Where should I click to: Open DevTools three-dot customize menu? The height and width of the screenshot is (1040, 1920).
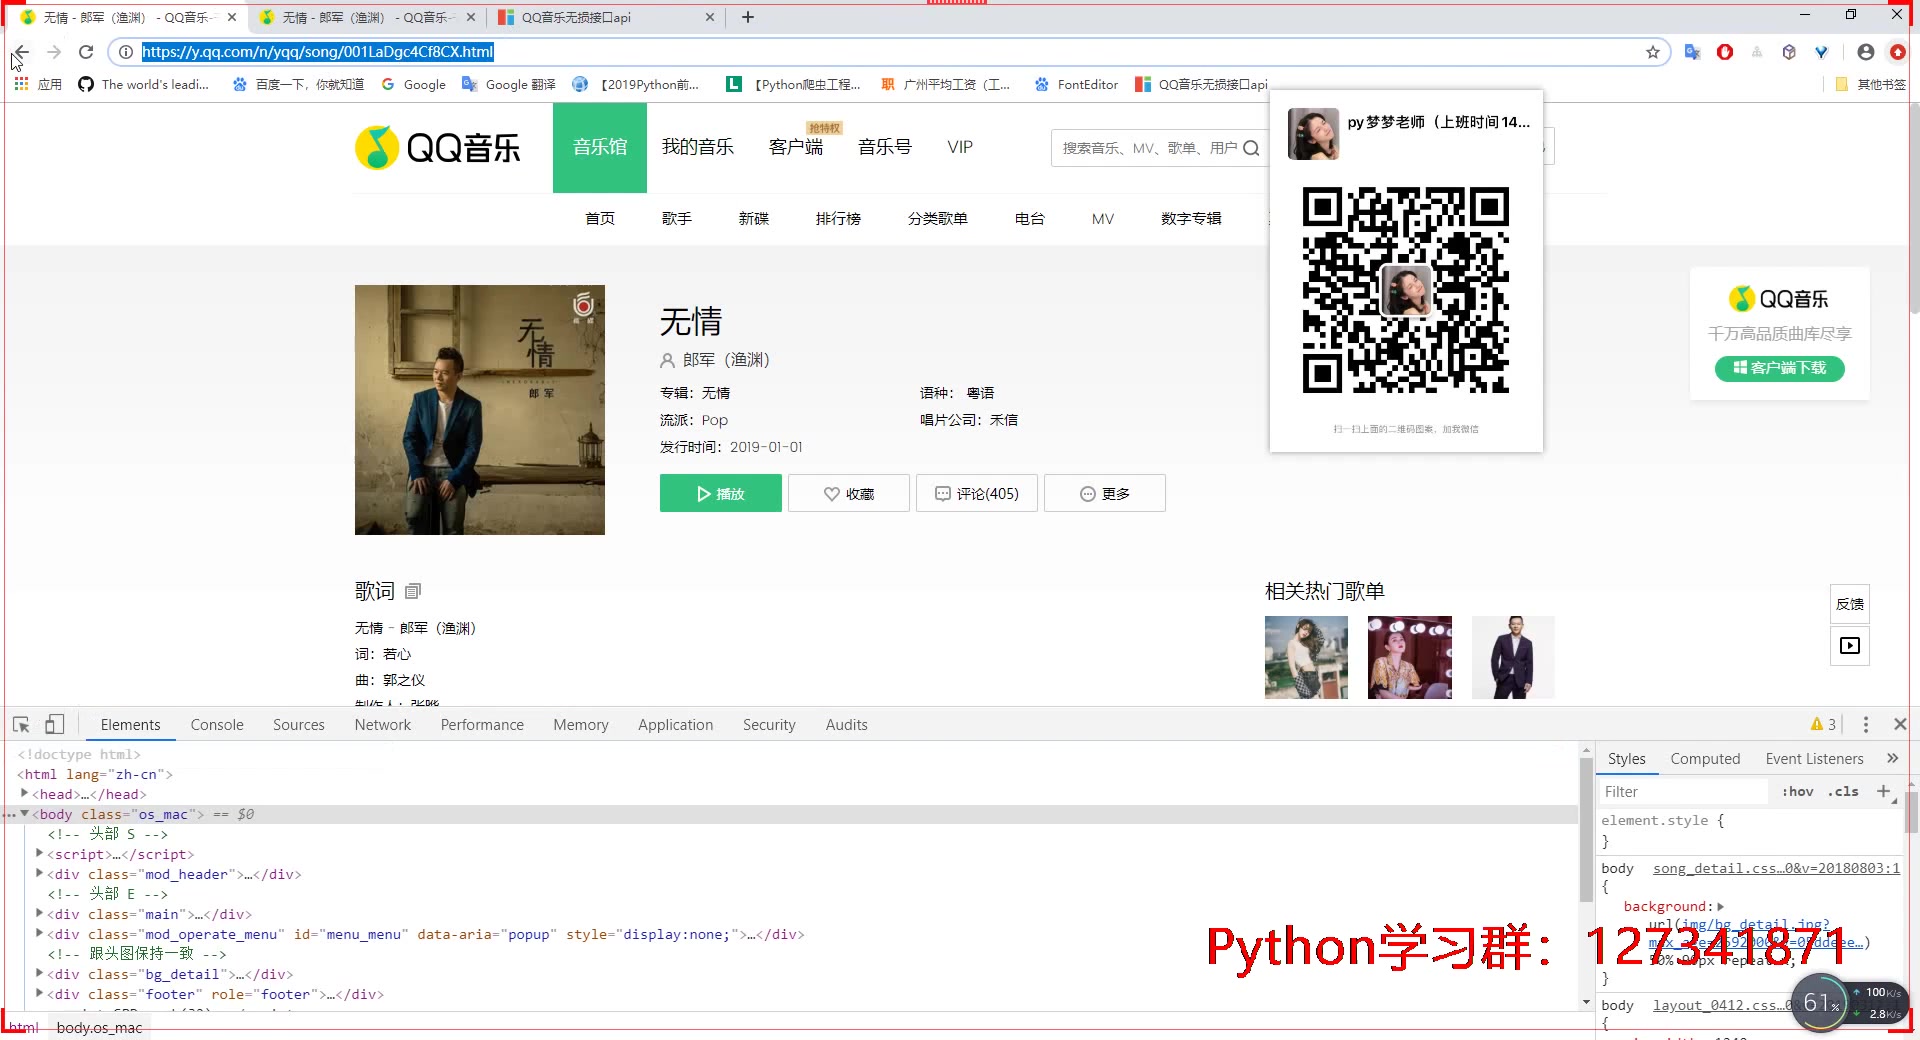click(1866, 724)
